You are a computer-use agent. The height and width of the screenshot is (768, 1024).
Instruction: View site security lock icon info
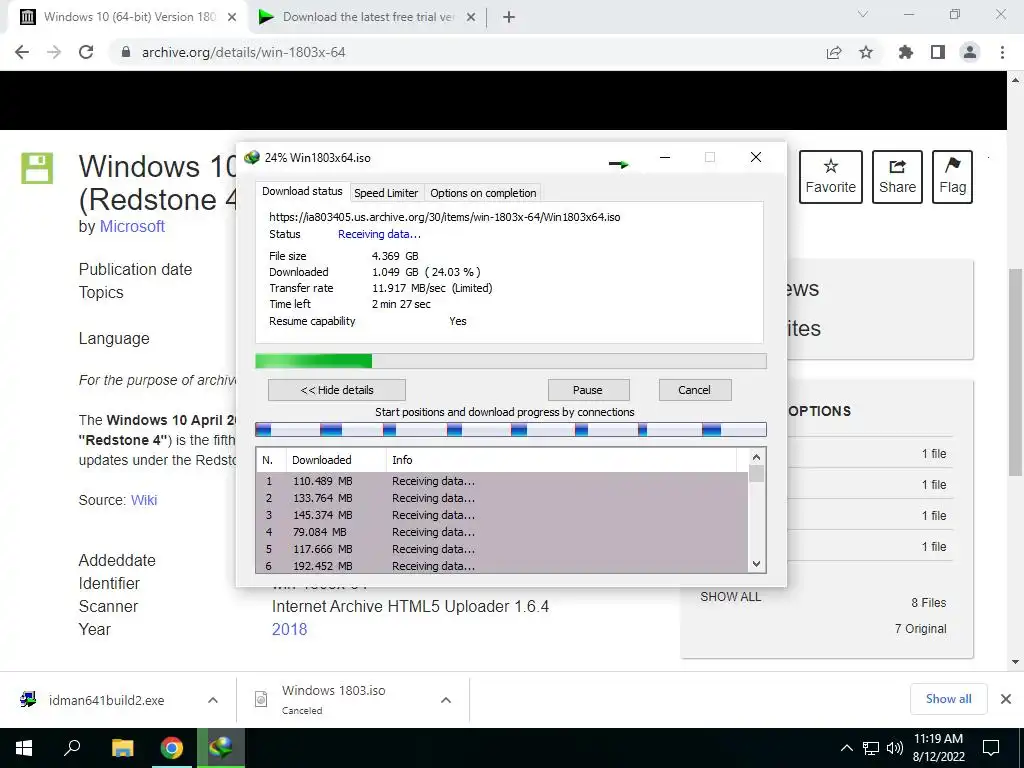[x=126, y=52]
